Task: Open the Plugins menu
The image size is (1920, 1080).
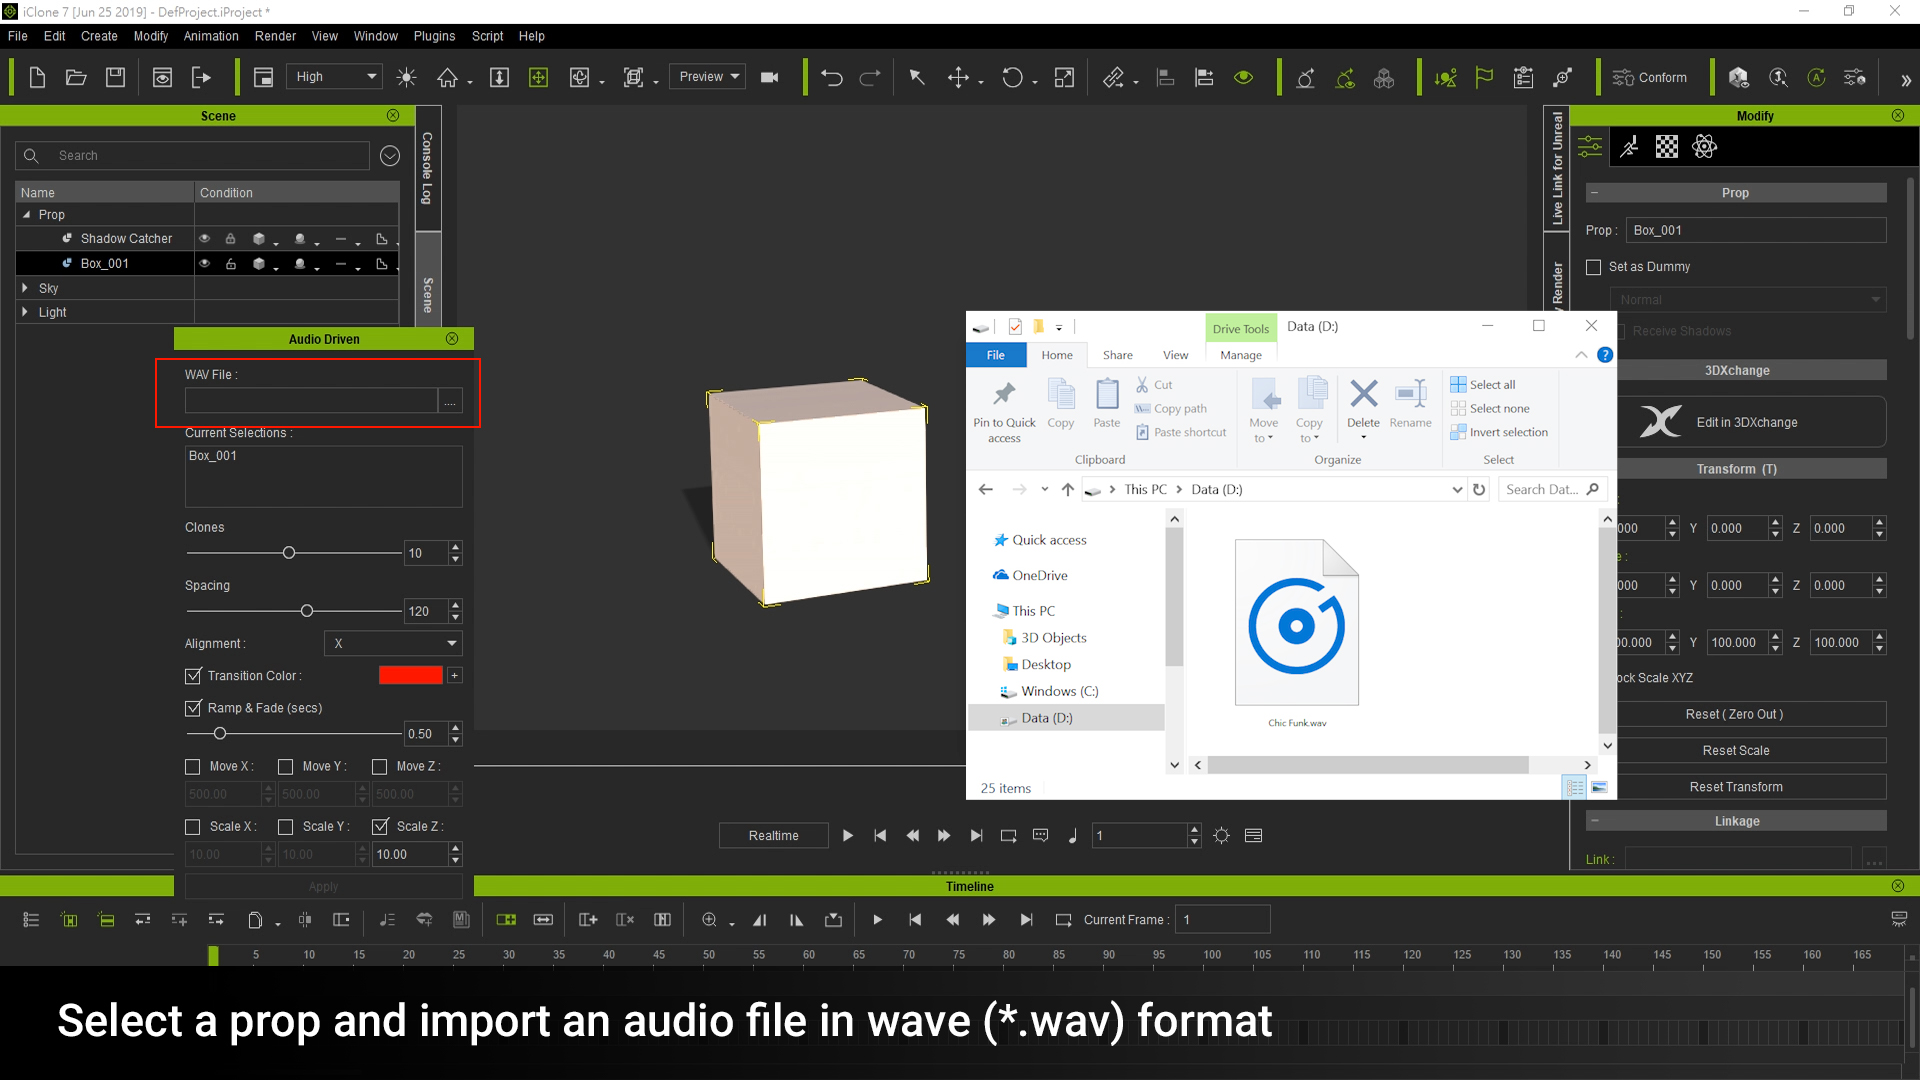Action: (434, 36)
